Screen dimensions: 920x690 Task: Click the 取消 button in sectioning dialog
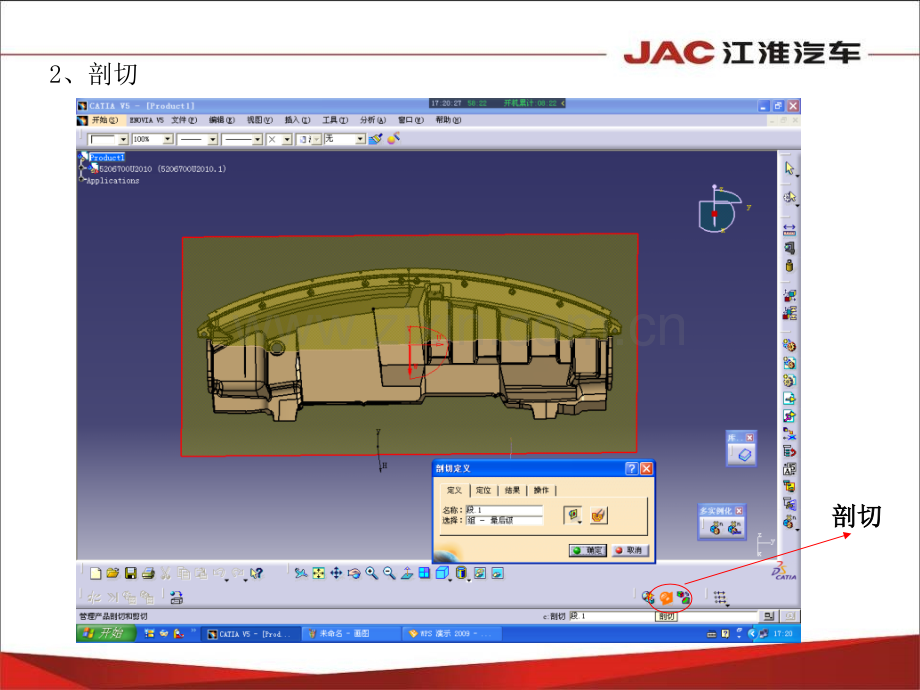[629, 550]
